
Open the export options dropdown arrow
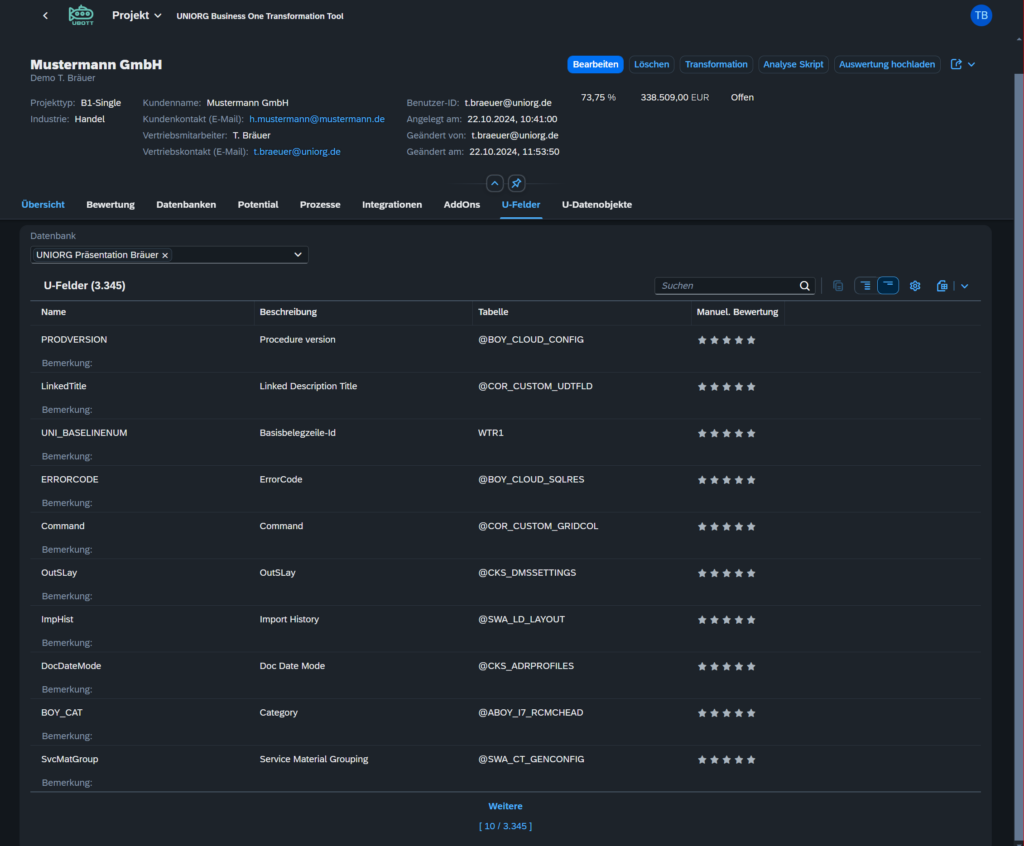tap(965, 286)
